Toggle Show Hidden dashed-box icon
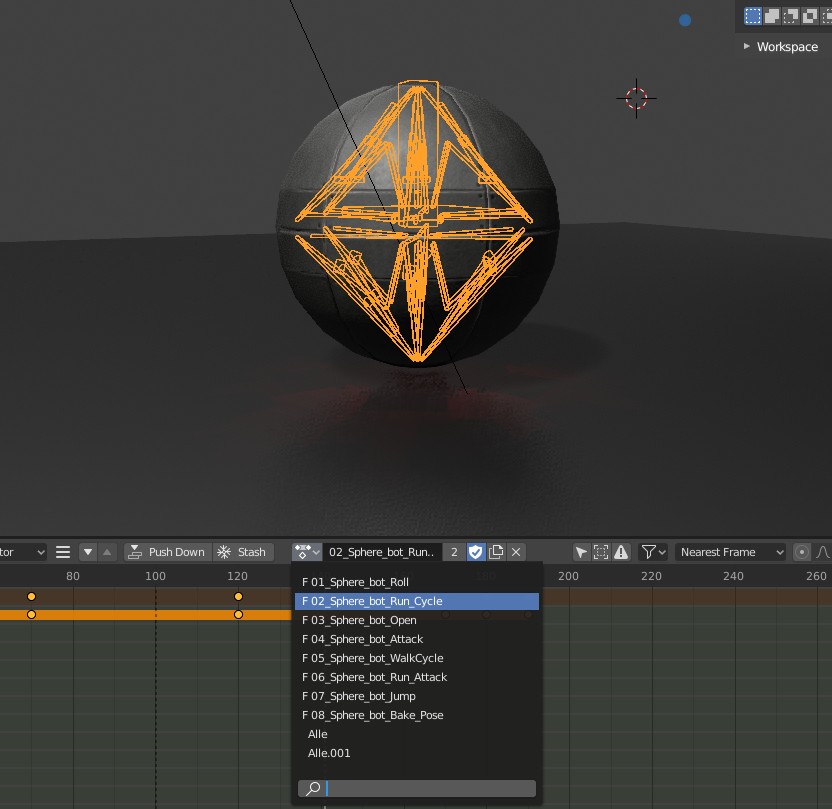 (601, 552)
